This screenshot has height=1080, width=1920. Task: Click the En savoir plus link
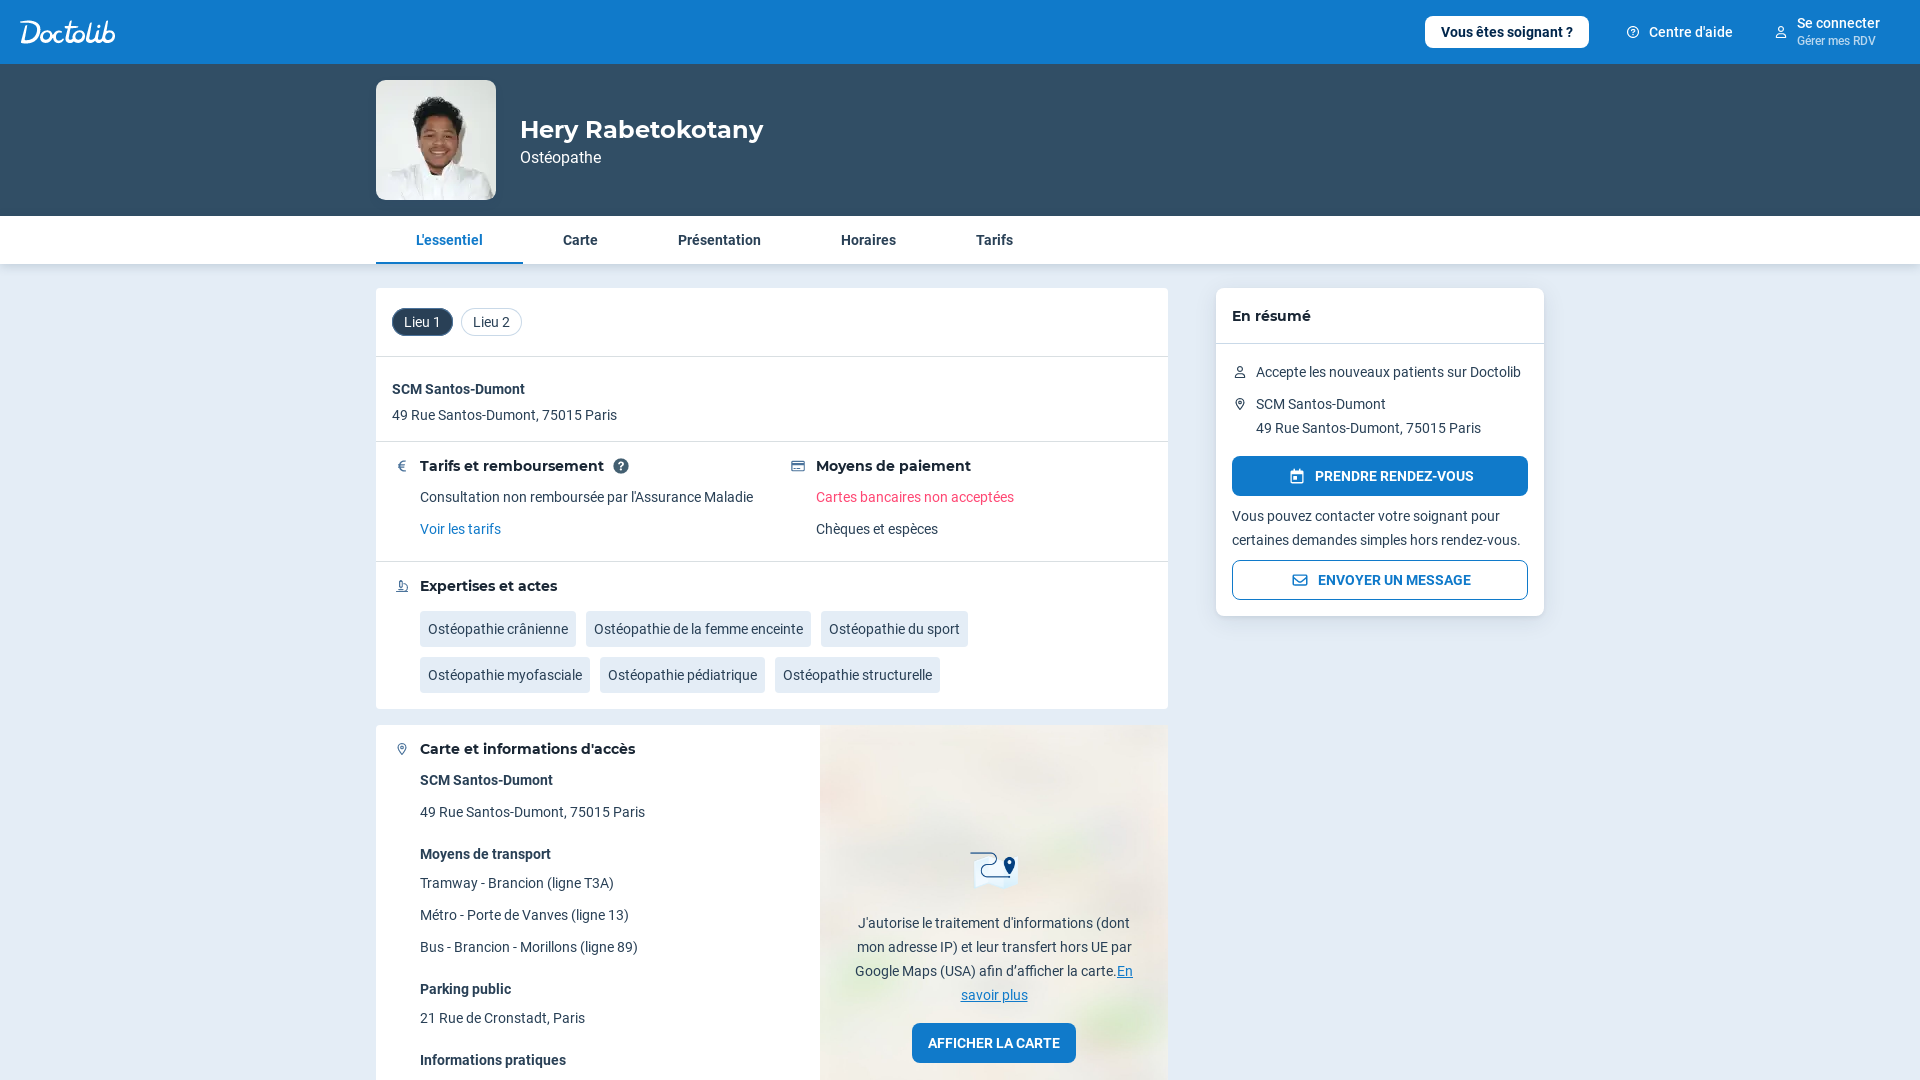[x=994, y=995]
